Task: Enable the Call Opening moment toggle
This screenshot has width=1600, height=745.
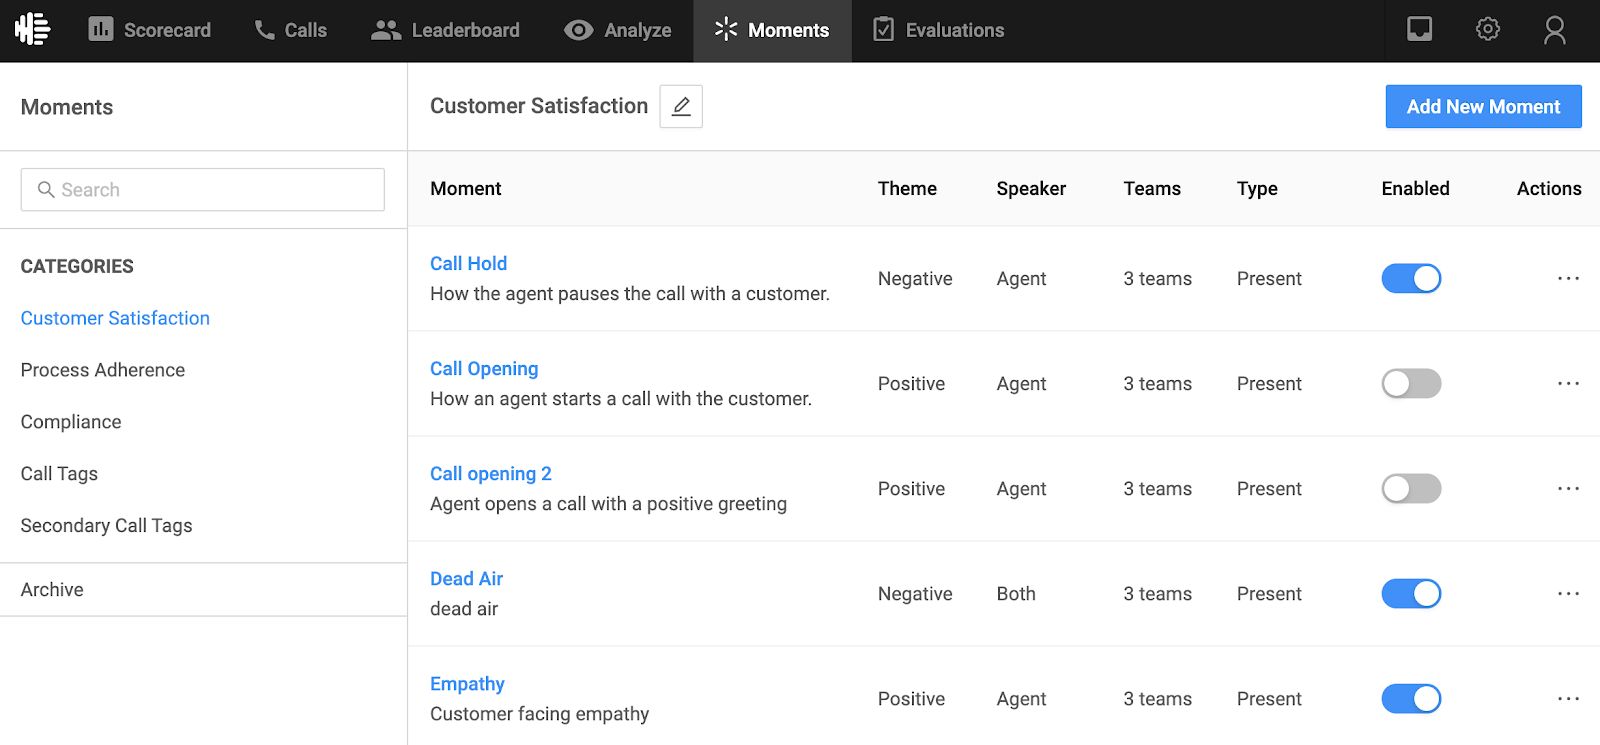Action: pos(1411,384)
